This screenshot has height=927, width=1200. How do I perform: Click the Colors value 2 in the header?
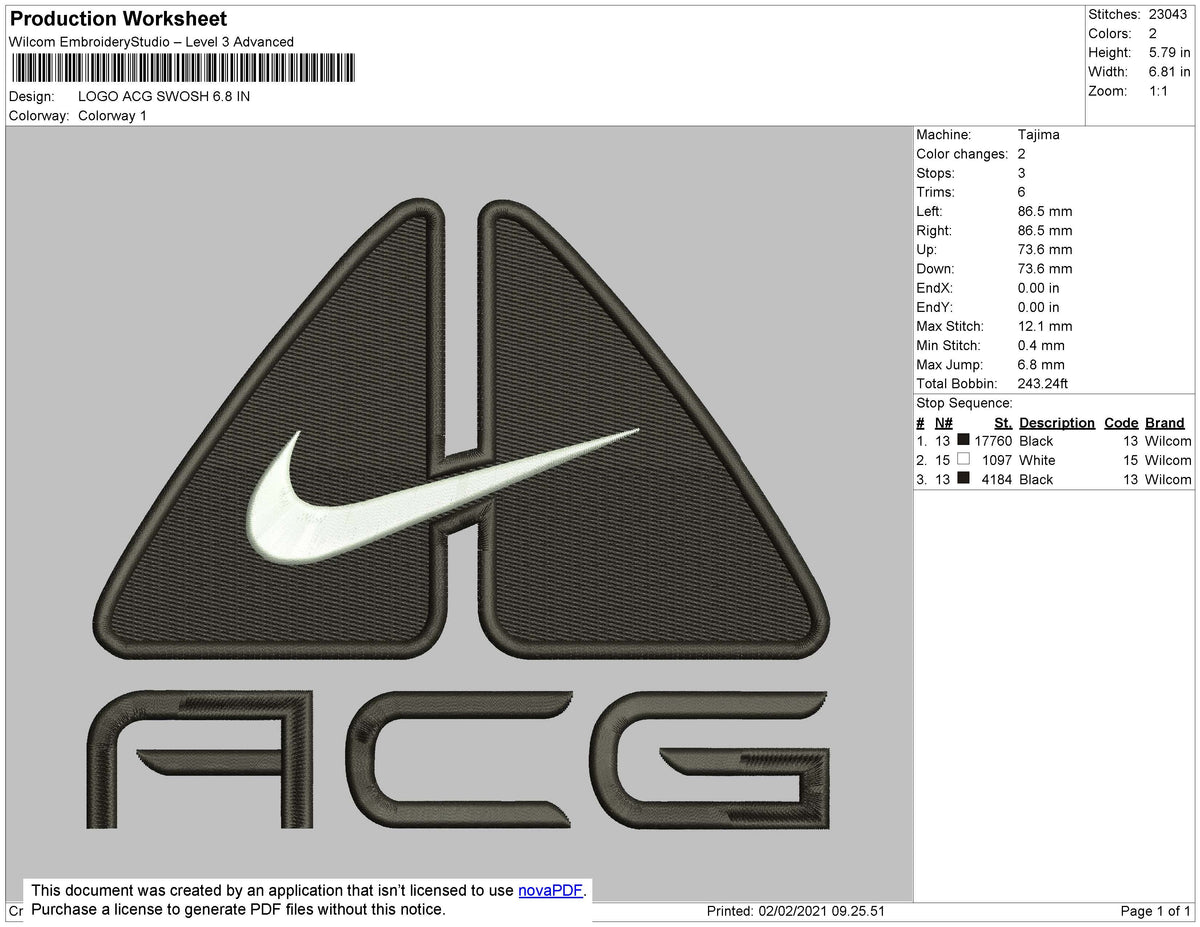[1153, 33]
